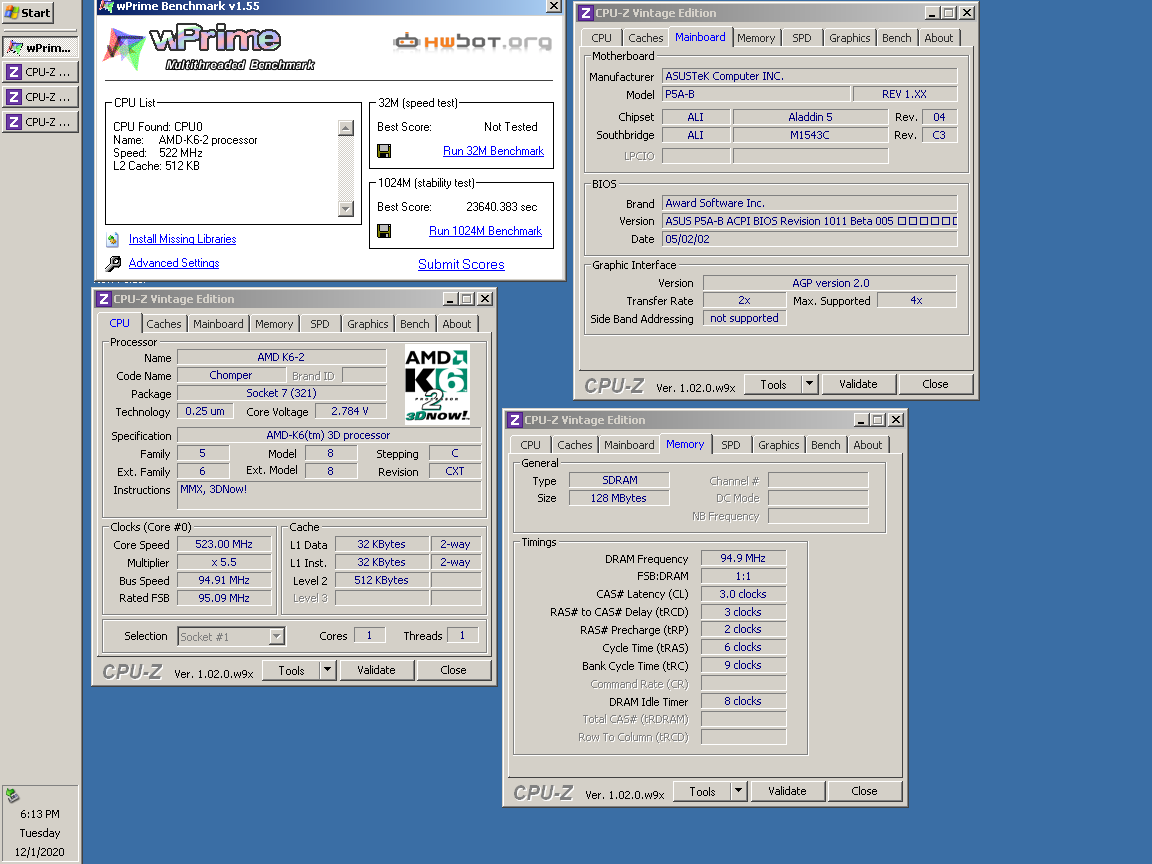Switch to Mainboard tab in CPU window
The width and height of the screenshot is (1152, 864).
218,324
